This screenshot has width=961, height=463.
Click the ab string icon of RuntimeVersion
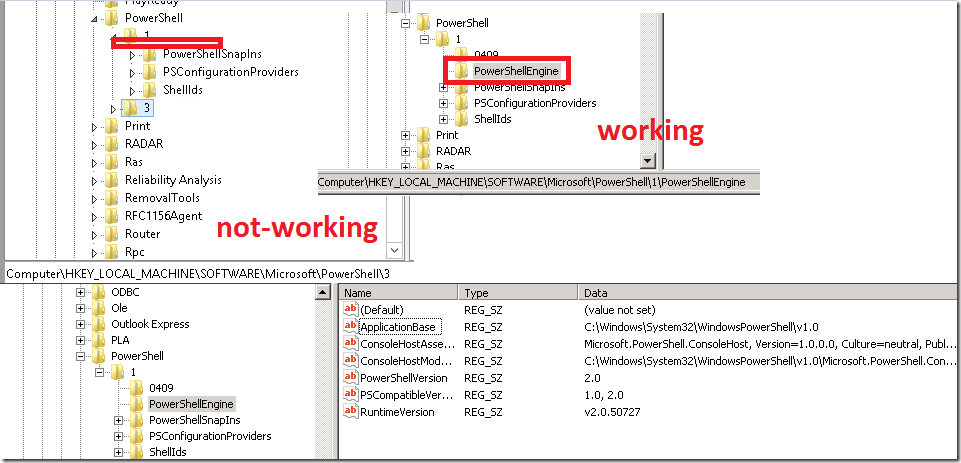click(351, 411)
